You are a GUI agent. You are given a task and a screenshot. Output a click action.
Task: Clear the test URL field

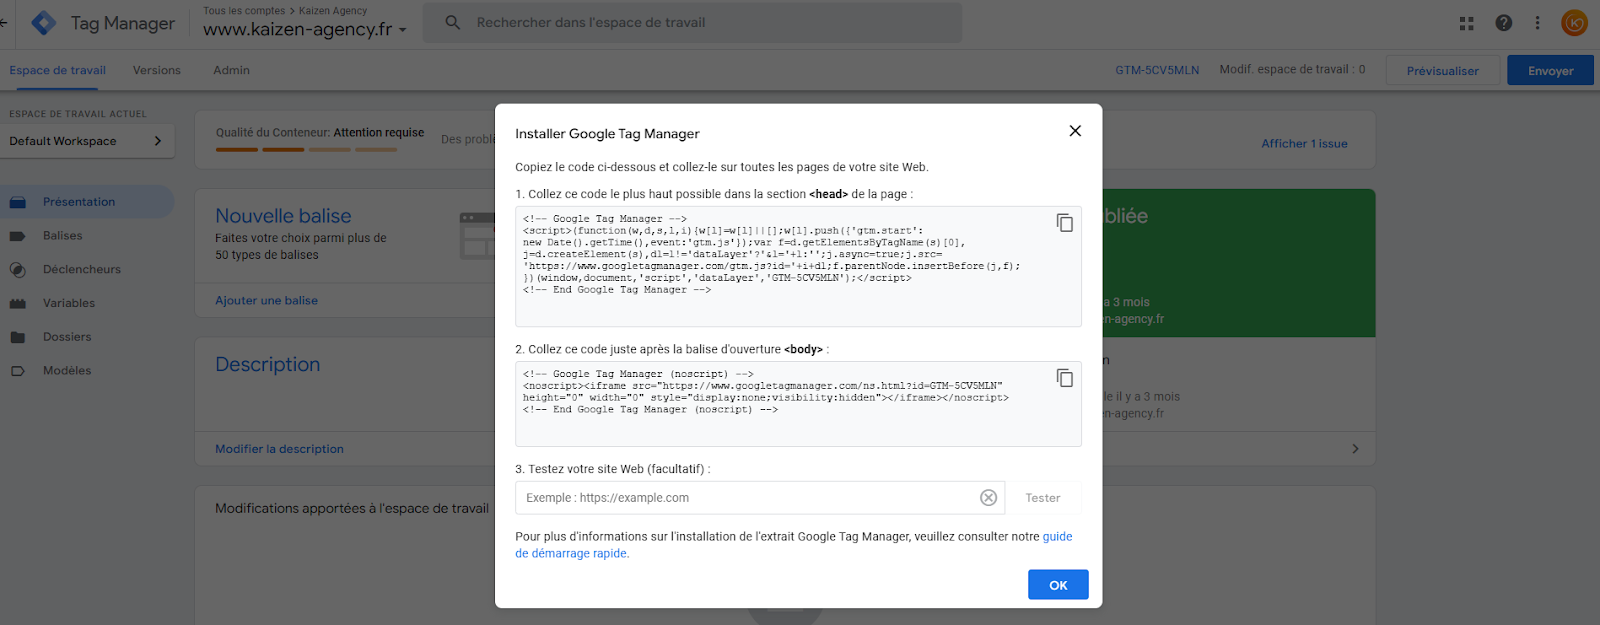(988, 498)
